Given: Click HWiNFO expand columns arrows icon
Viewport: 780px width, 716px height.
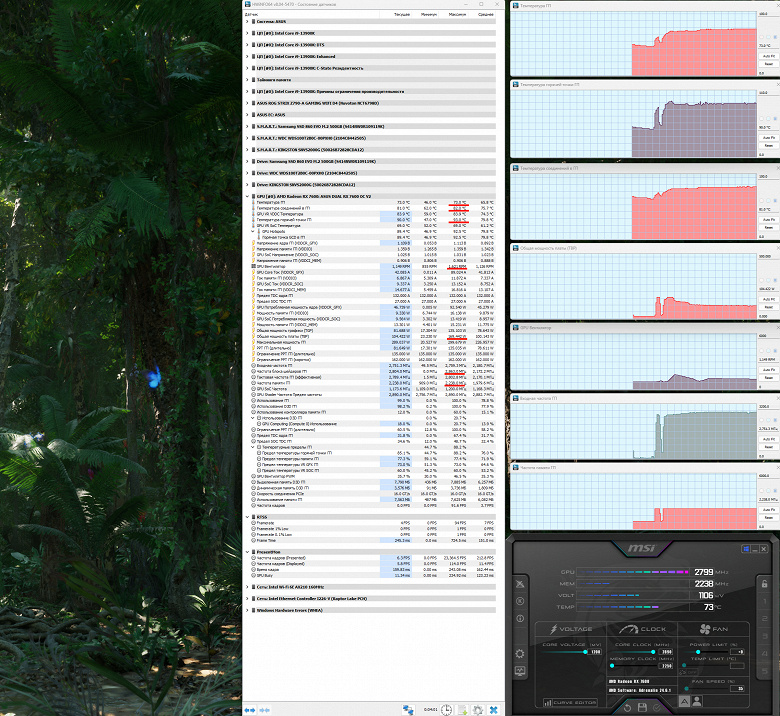Looking at the screenshot, I should coord(250,710).
